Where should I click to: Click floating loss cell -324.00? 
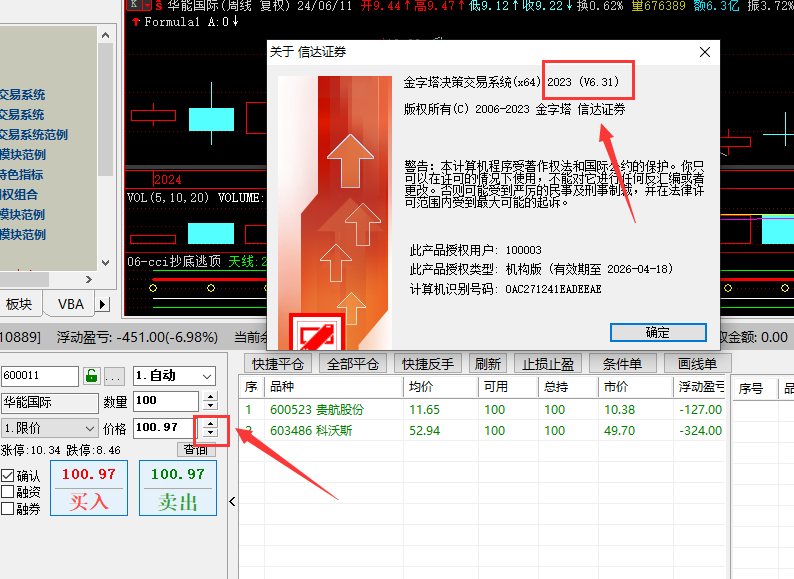[x=700, y=431]
